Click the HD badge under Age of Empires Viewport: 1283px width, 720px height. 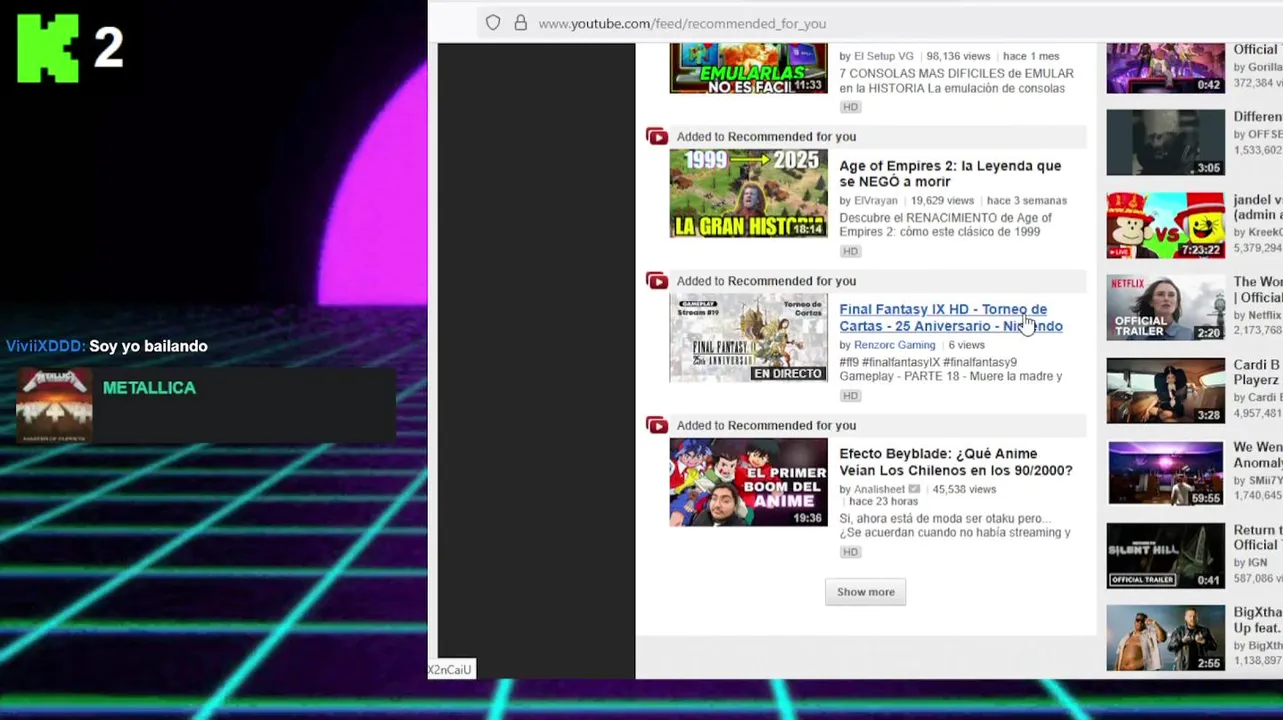point(850,252)
